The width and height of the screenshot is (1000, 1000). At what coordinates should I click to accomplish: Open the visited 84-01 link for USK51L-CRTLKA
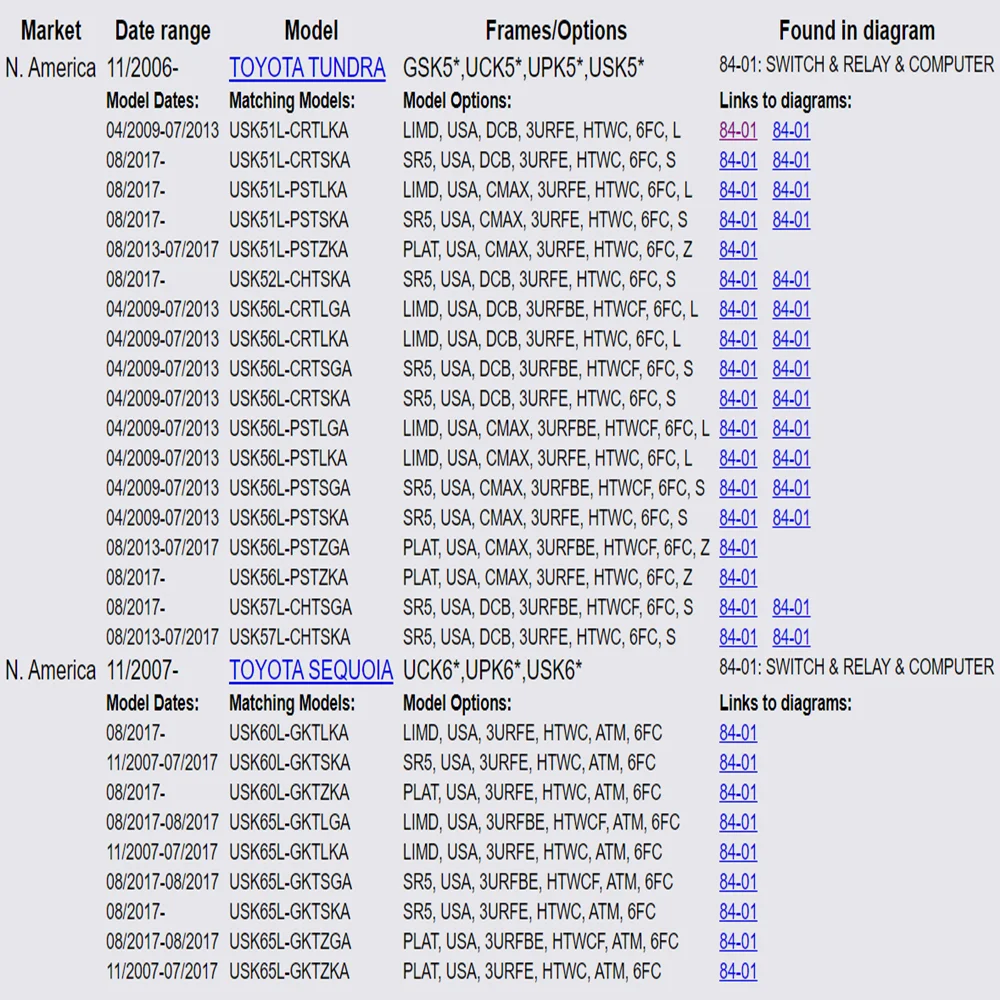[x=738, y=130]
